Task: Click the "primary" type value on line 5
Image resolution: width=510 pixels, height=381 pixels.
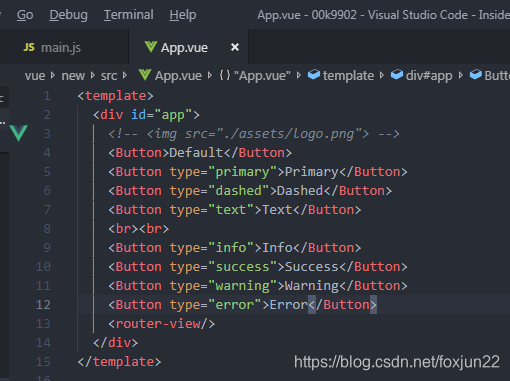Action: [x=242, y=172]
